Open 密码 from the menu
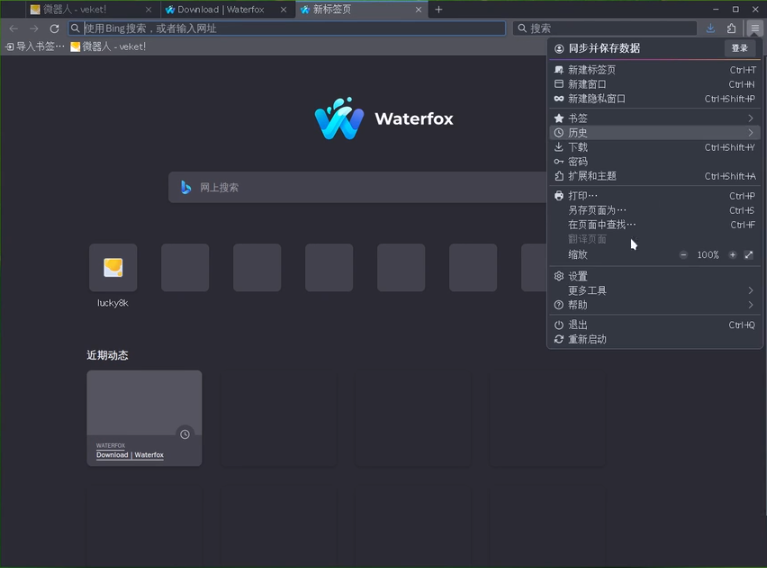 click(x=654, y=161)
